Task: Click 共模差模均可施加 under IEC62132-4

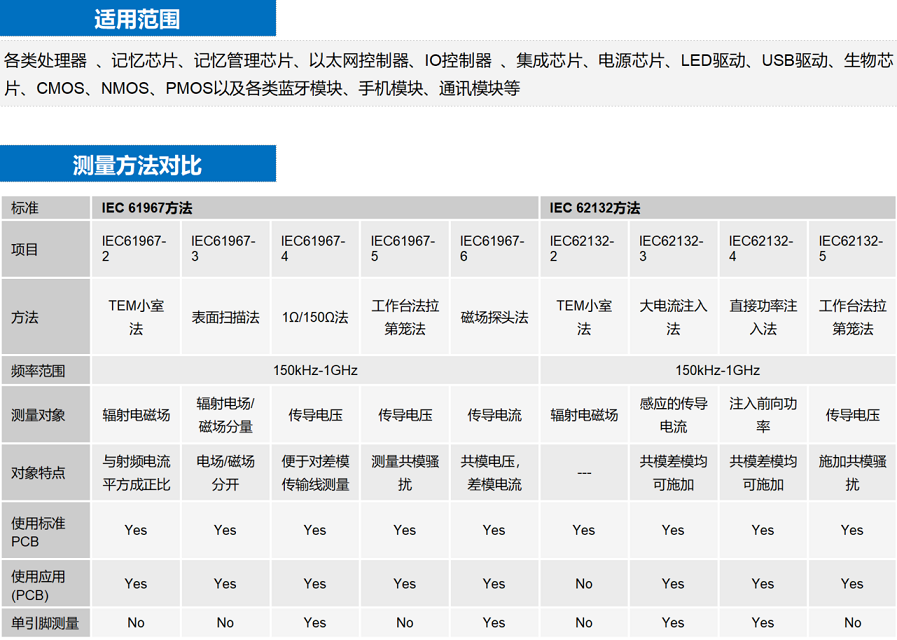Action: 763,472
